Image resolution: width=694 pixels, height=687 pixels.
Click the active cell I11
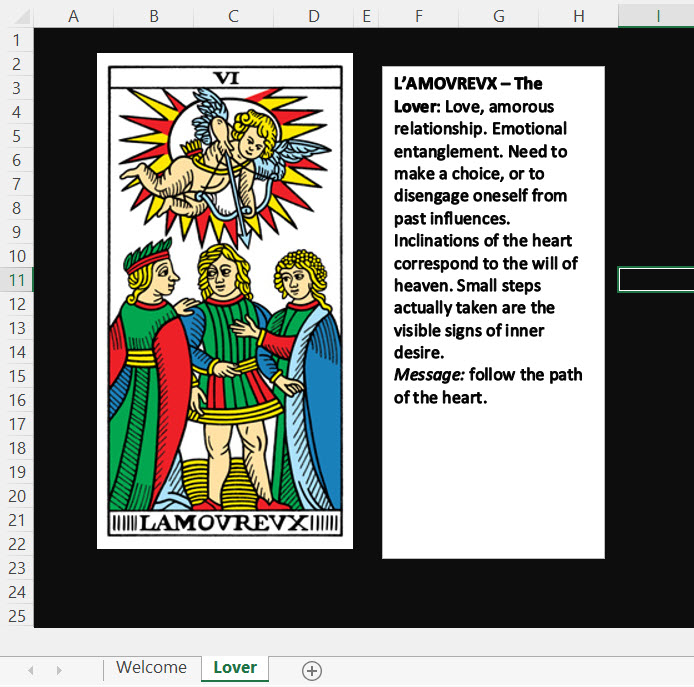656,280
